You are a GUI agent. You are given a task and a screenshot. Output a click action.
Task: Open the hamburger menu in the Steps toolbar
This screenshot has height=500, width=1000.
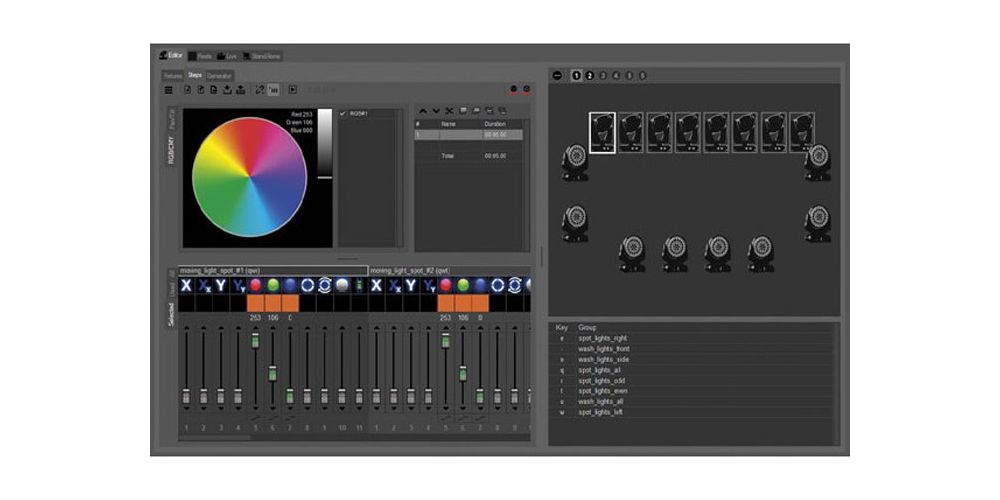pos(168,90)
